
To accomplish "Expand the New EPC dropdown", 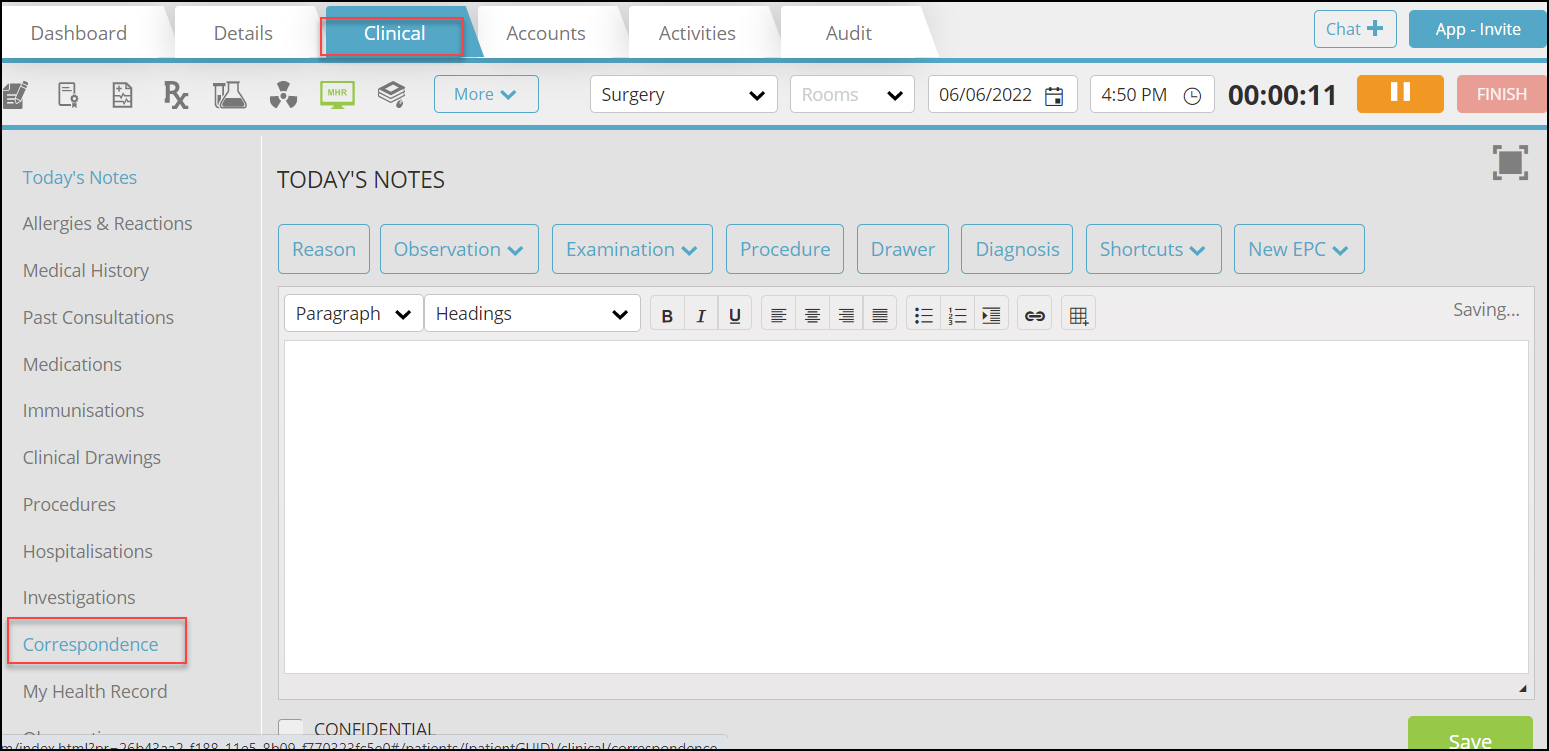I will [x=1299, y=249].
